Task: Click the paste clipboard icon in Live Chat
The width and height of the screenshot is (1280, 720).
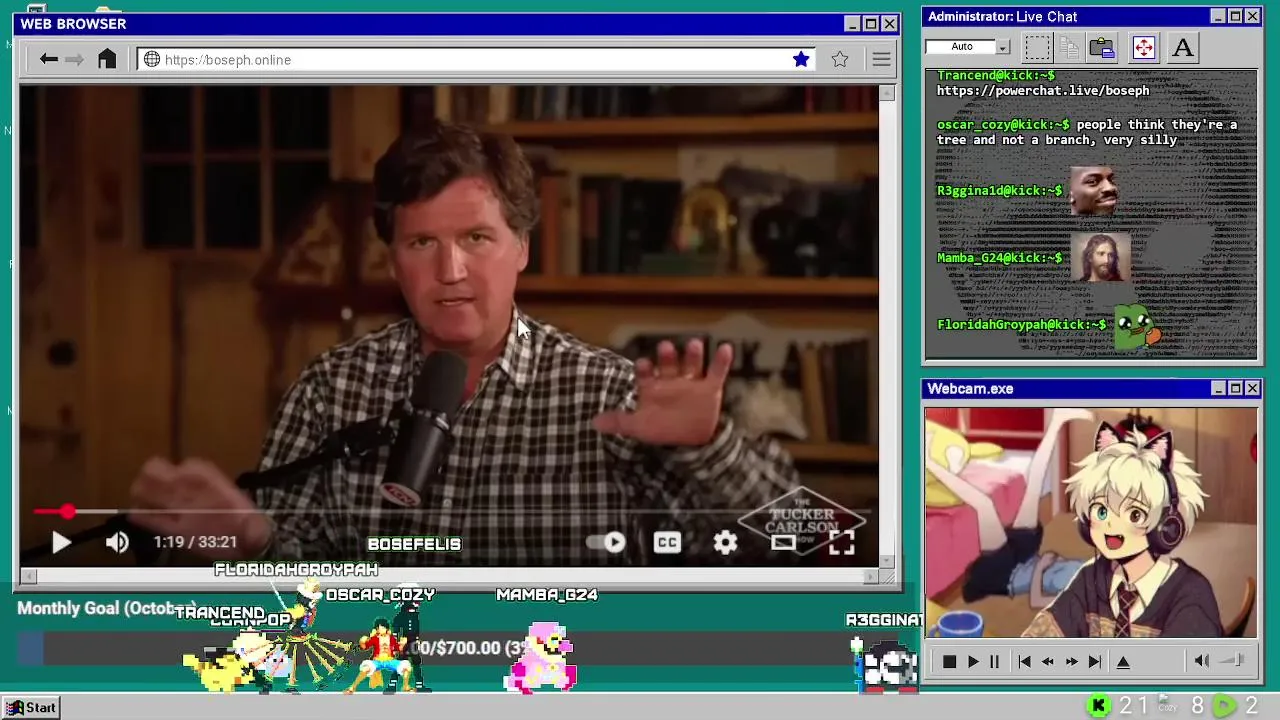Action: (x=1102, y=47)
